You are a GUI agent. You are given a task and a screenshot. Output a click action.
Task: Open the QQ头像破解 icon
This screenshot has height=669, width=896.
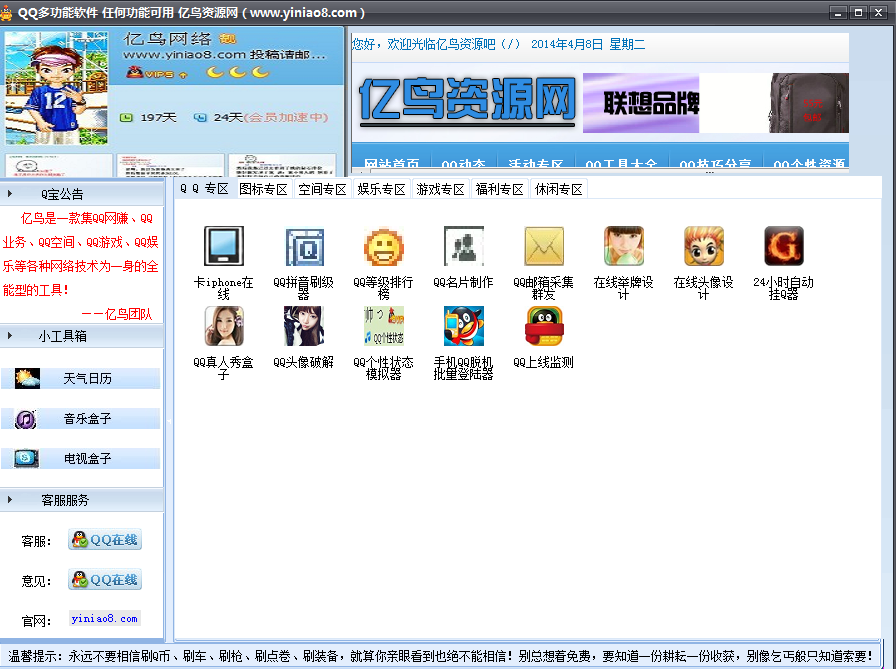(x=303, y=326)
